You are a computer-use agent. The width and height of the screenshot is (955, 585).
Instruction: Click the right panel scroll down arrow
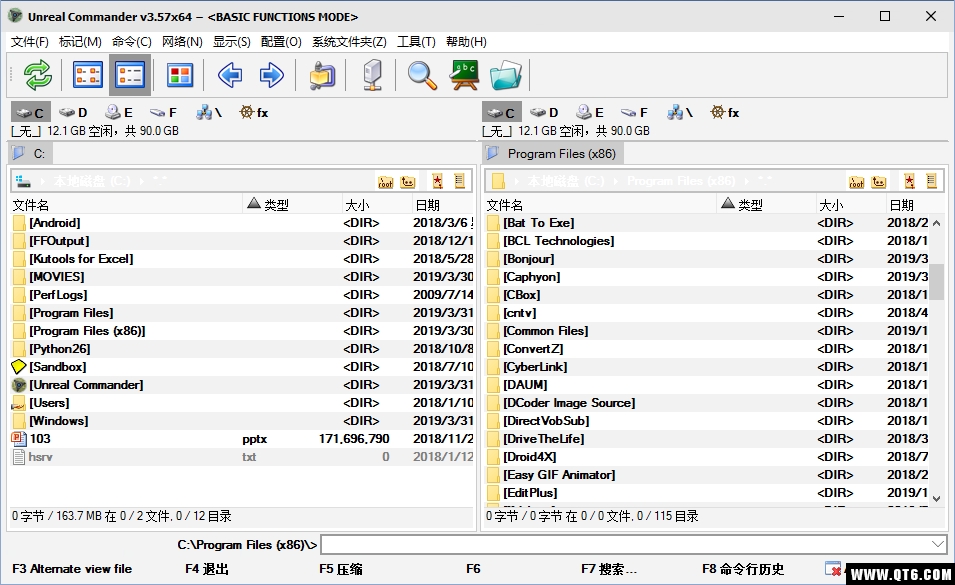pos(937,499)
